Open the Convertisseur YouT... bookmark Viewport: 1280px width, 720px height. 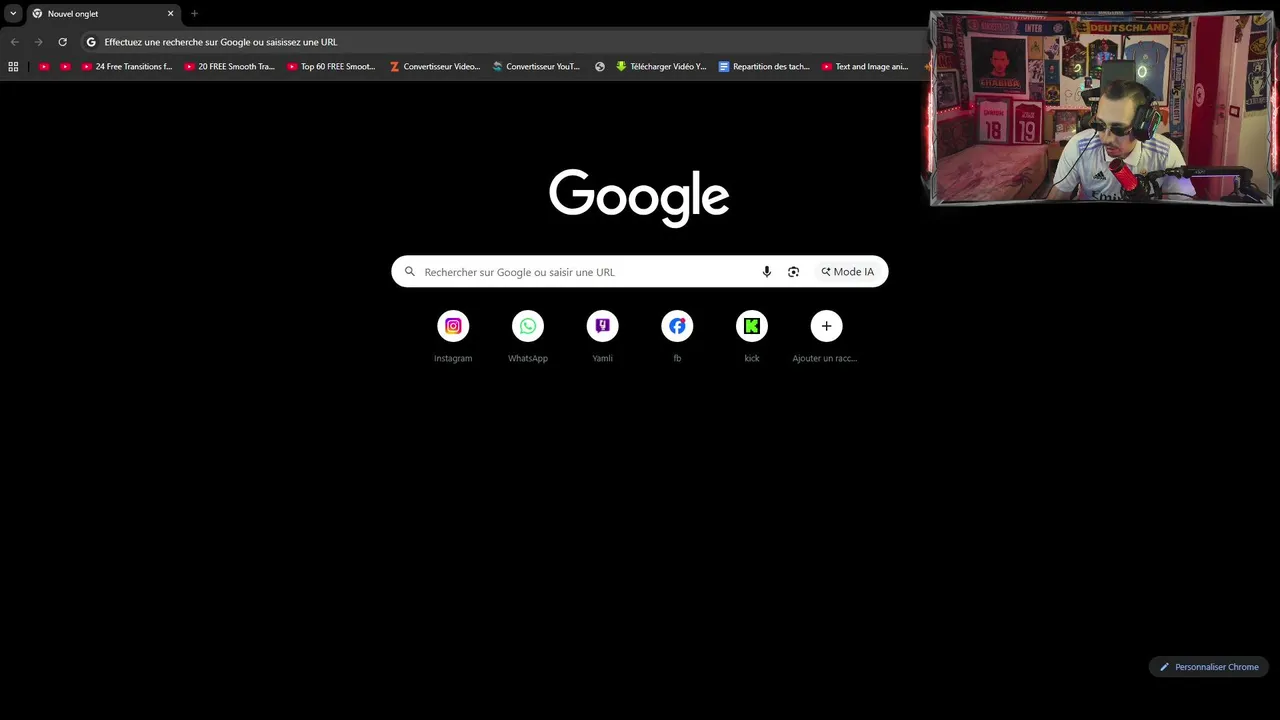(537, 67)
